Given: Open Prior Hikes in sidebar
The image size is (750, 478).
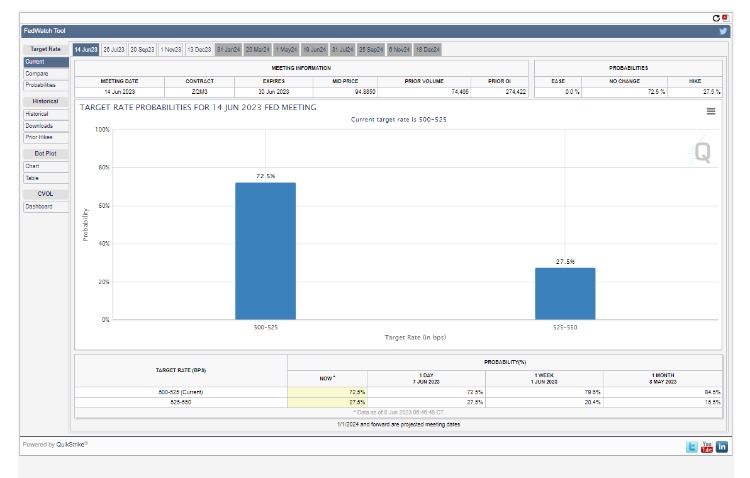Looking at the screenshot, I should [39, 137].
